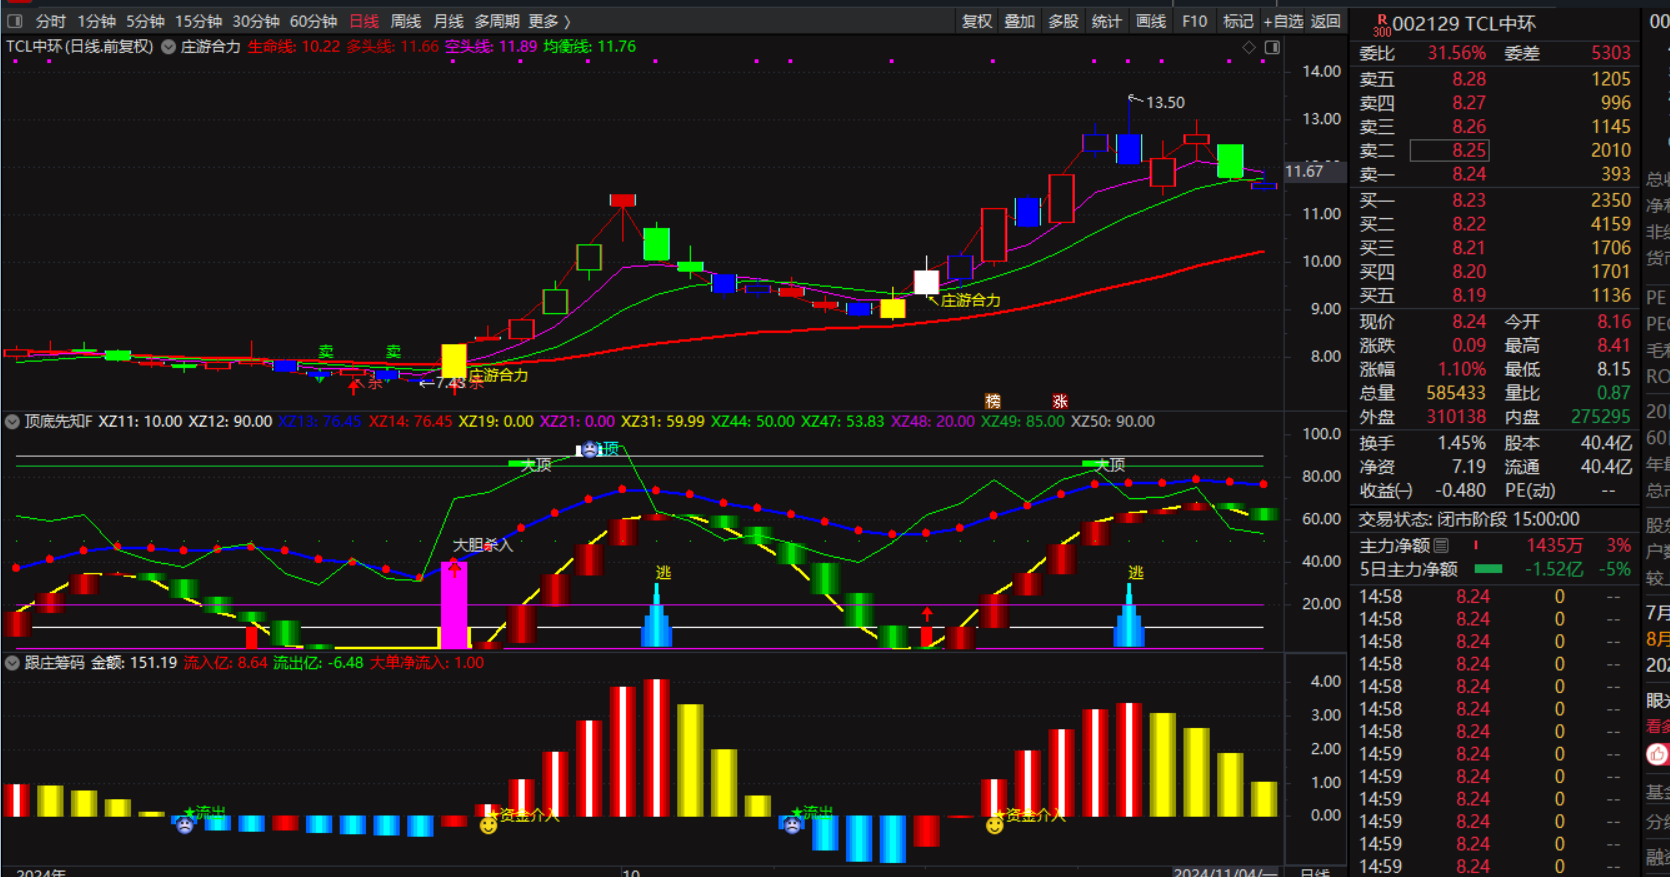Expand the 更多 timeframe options
The width and height of the screenshot is (1670, 877).
tap(549, 21)
